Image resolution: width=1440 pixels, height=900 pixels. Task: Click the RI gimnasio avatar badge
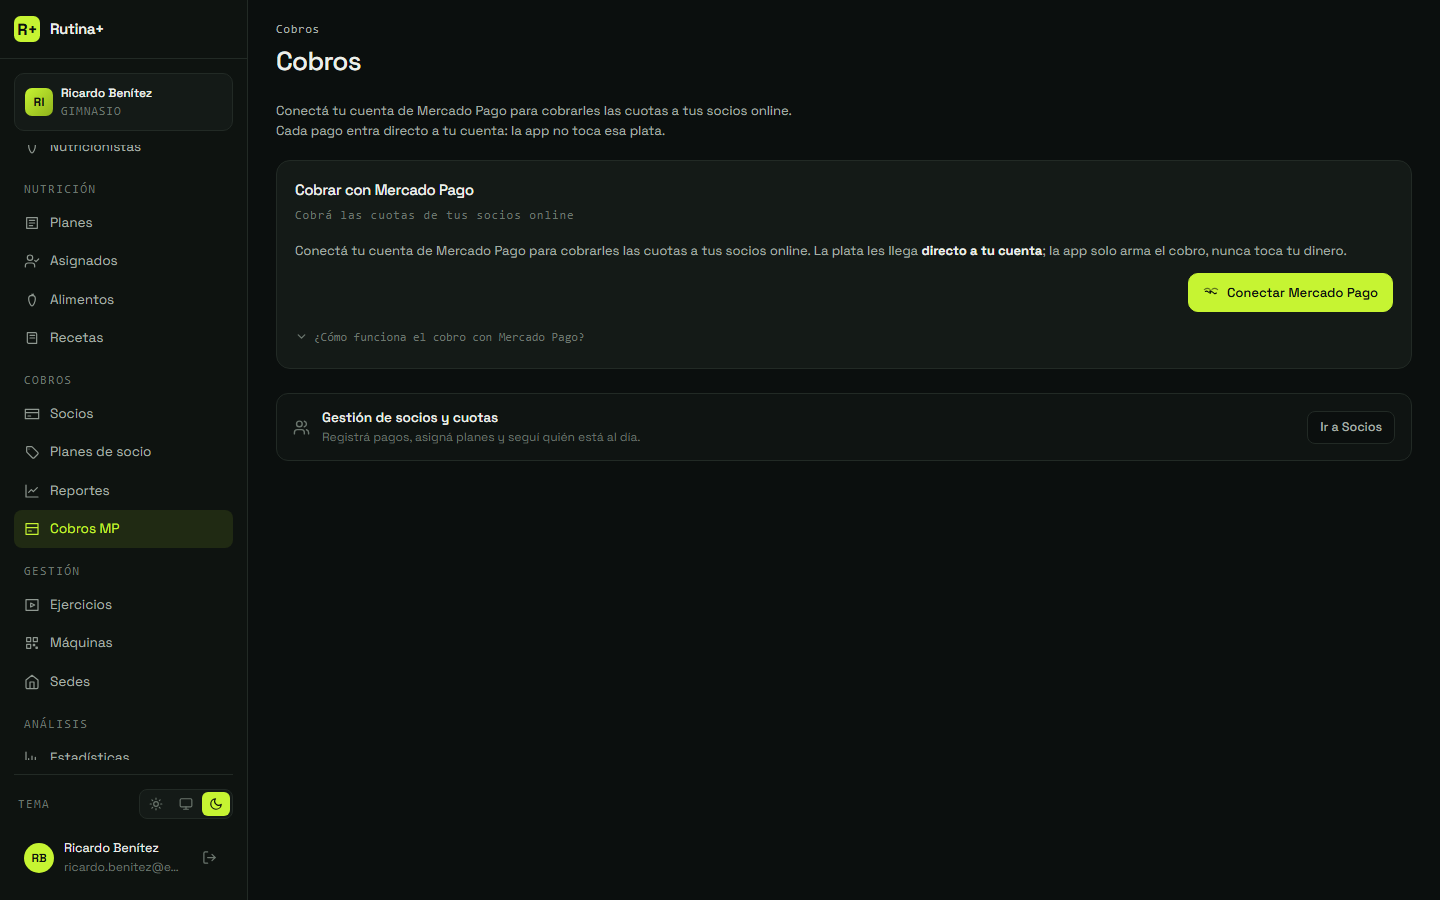39,102
